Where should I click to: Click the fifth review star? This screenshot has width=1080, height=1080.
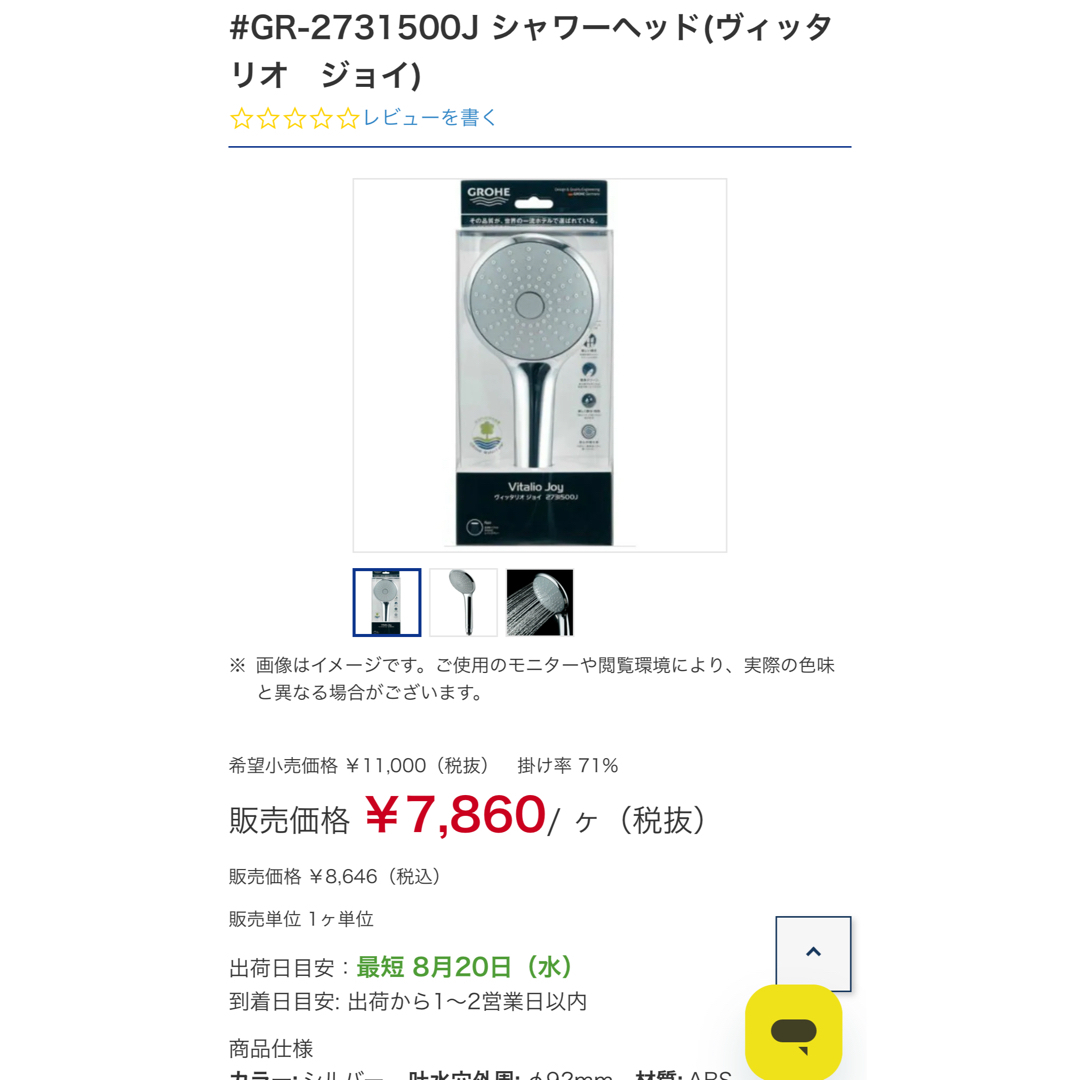point(349,118)
